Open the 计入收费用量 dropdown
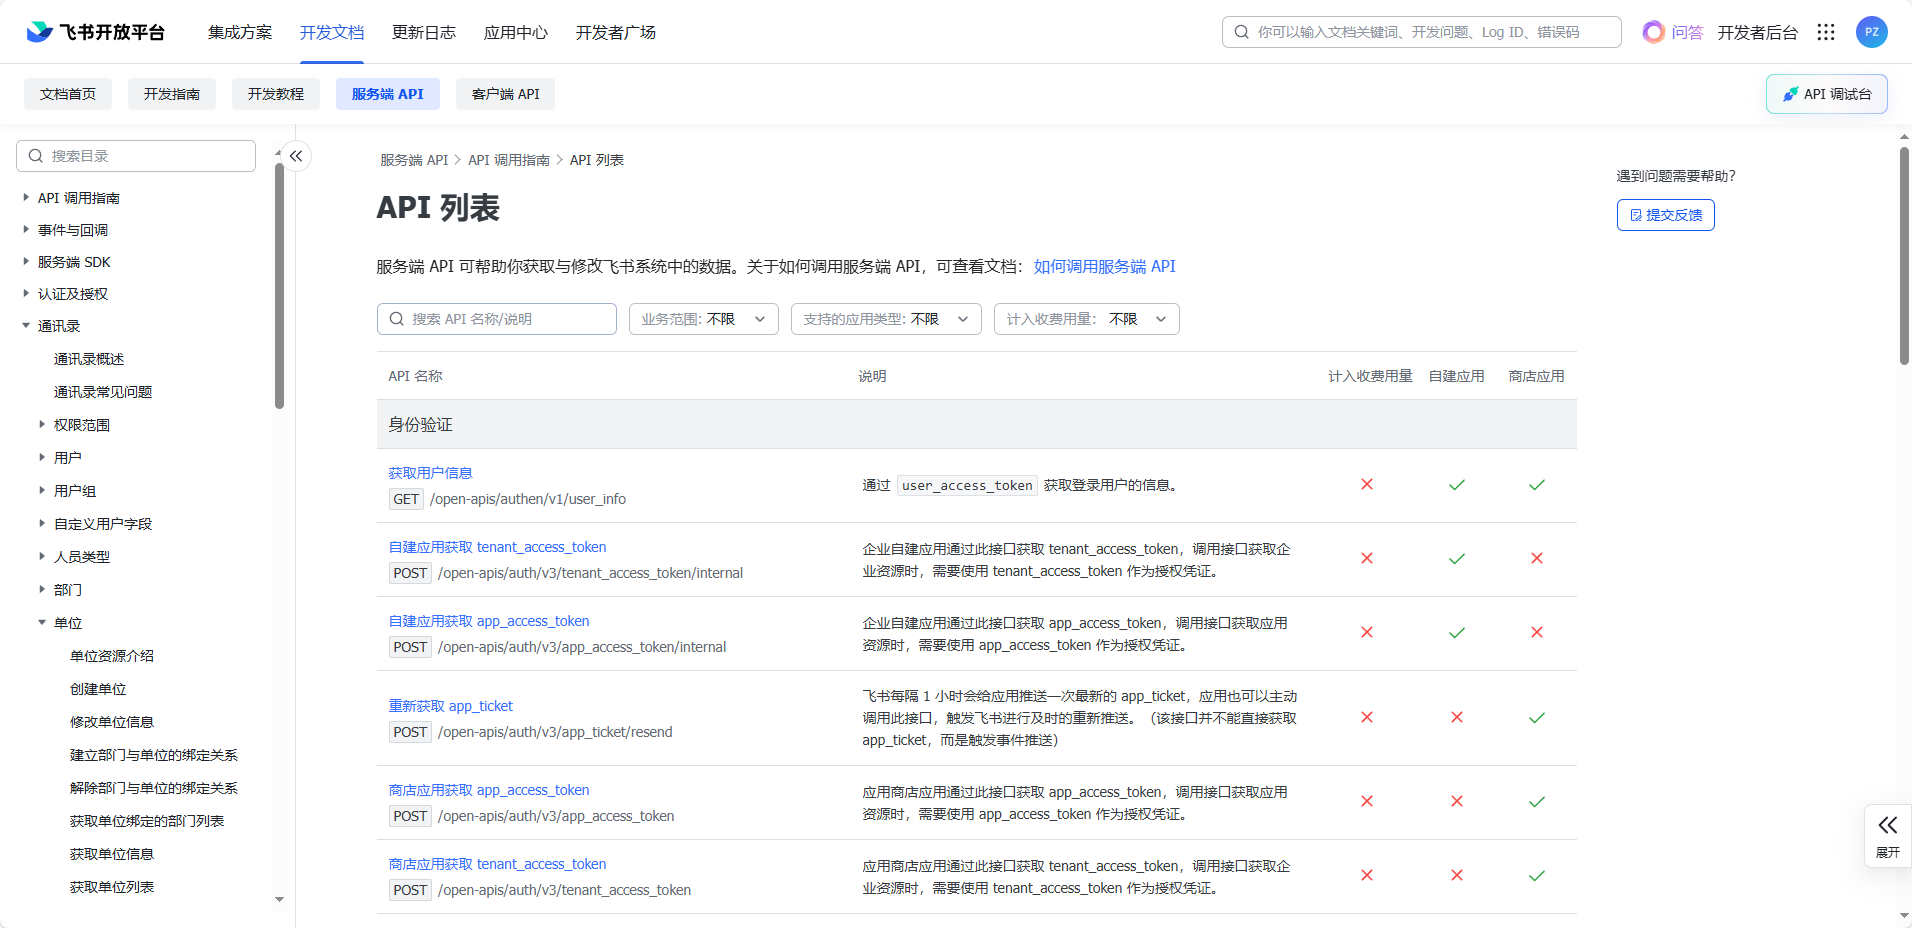The width and height of the screenshot is (1912, 928). tap(1086, 319)
